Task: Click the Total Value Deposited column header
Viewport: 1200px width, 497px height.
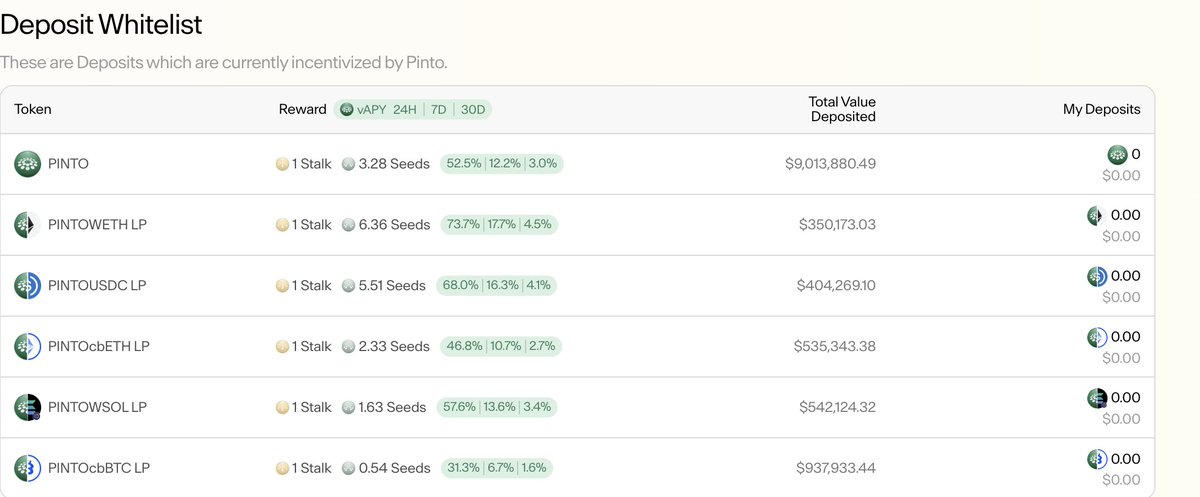Action: tap(842, 109)
